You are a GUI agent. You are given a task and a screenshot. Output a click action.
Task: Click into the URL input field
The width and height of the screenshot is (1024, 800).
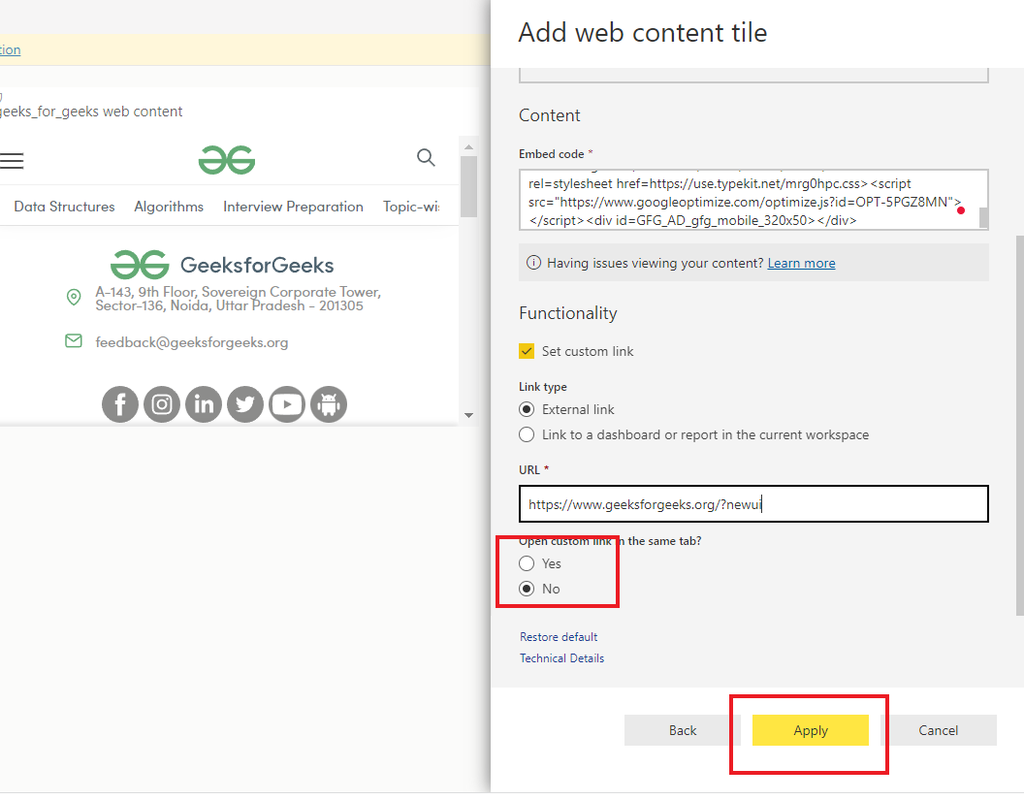[754, 504]
